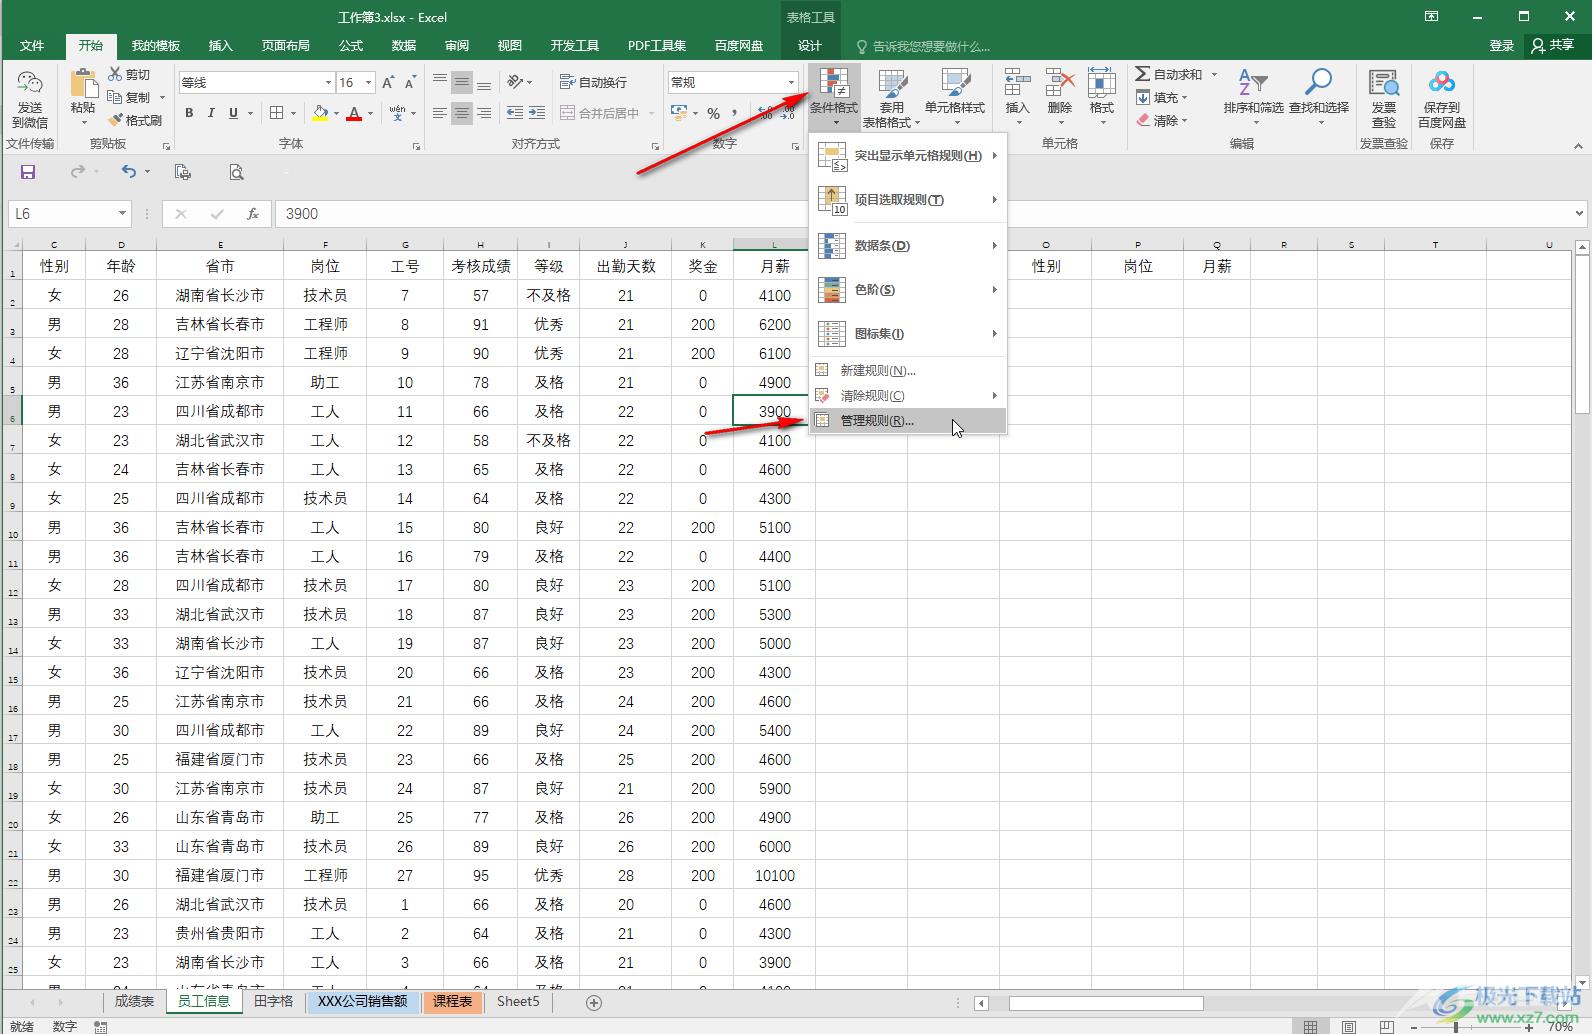Open the font name dropdown (等线)

coord(328,82)
